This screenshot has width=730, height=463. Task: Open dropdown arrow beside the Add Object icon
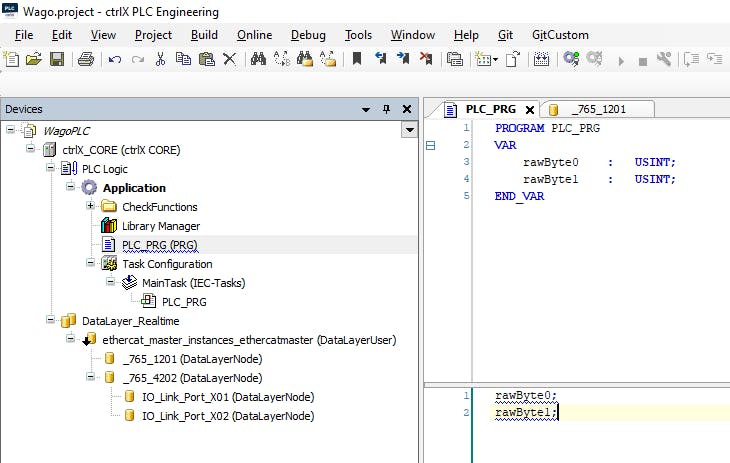495,60
